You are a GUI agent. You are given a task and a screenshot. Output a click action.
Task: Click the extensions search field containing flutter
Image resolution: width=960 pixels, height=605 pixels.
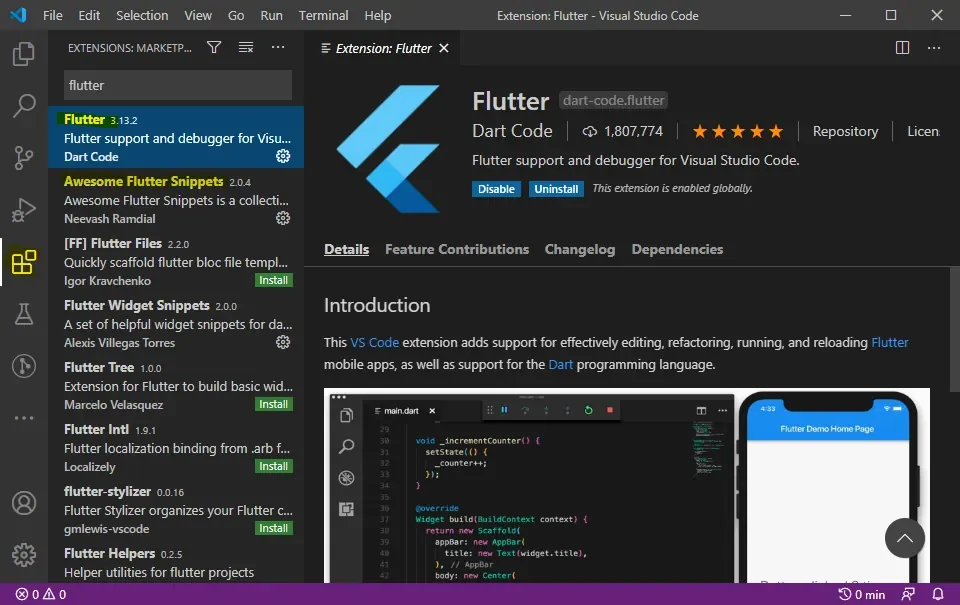click(178, 85)
